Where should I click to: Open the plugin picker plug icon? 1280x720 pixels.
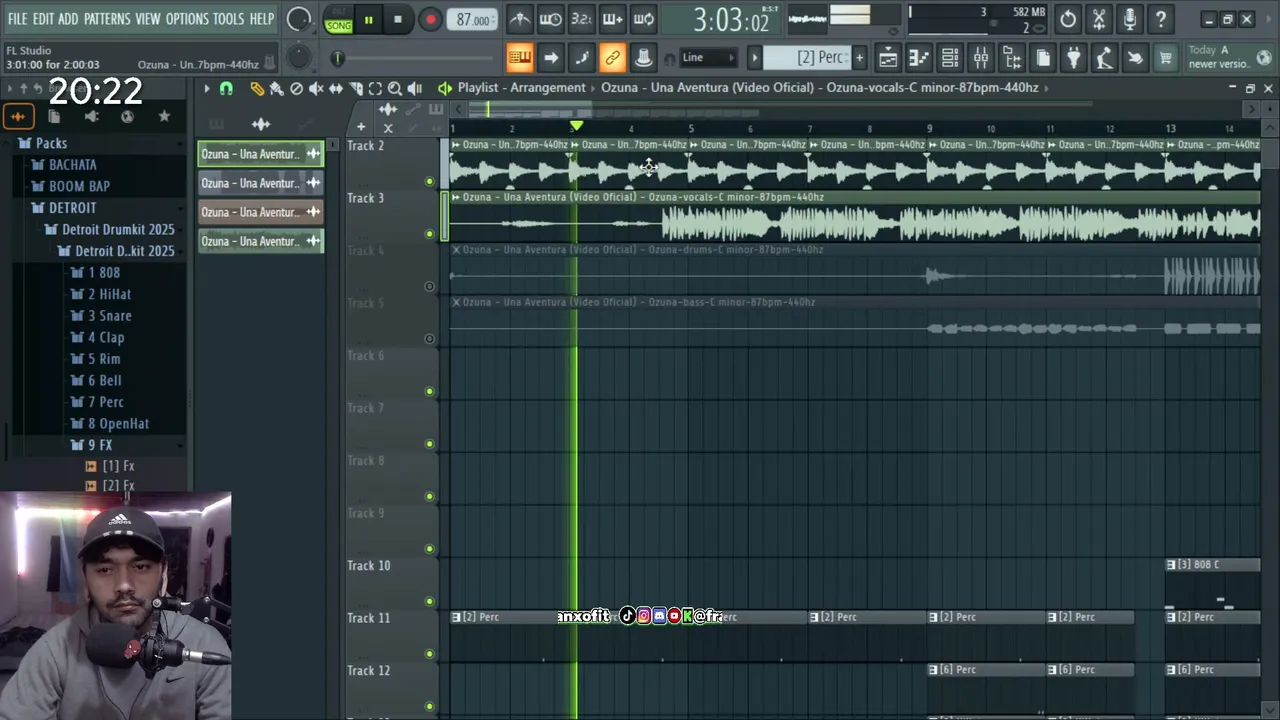point(1073,58)
